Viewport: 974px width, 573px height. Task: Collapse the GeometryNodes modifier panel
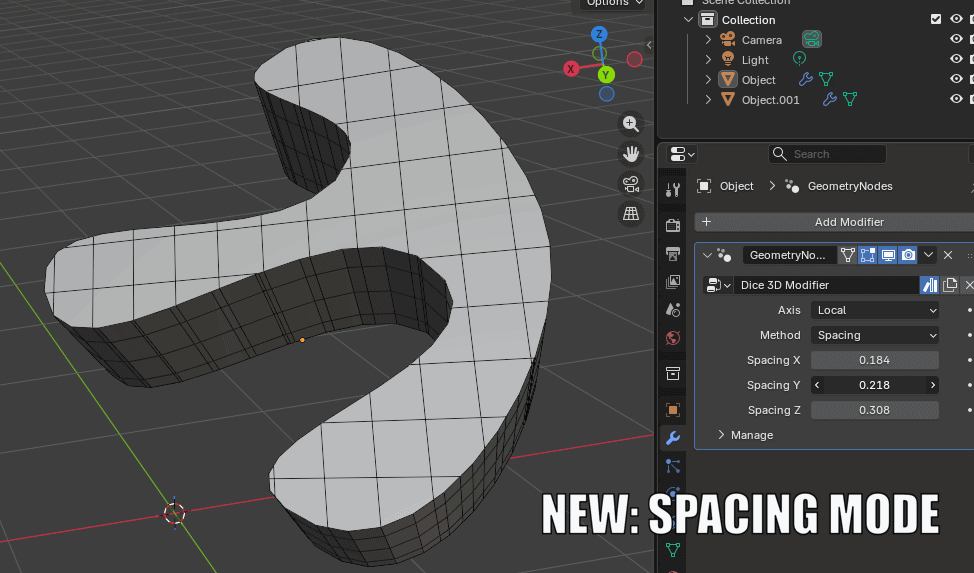coord(707,255)
